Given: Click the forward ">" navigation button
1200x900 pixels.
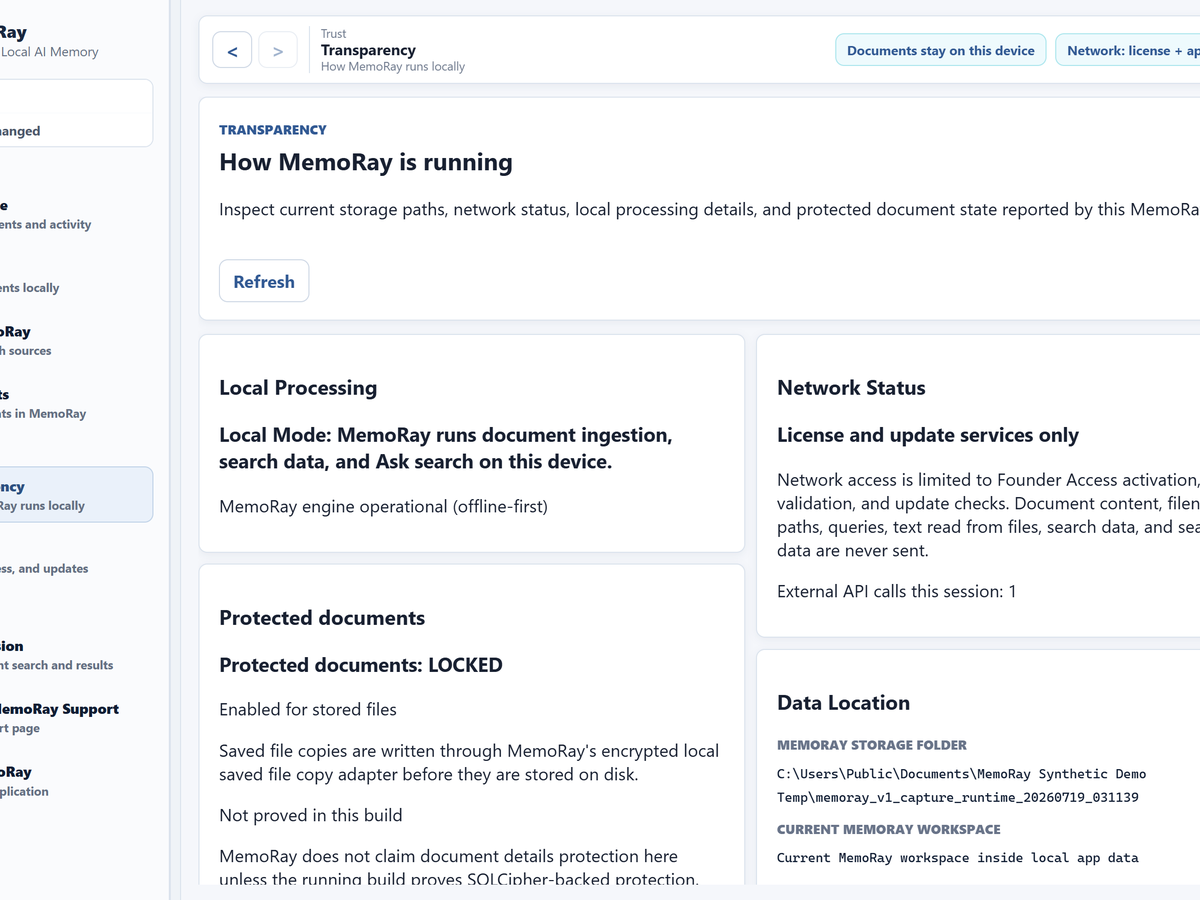Looking at the screenshot, I should [x=278, y=50].
